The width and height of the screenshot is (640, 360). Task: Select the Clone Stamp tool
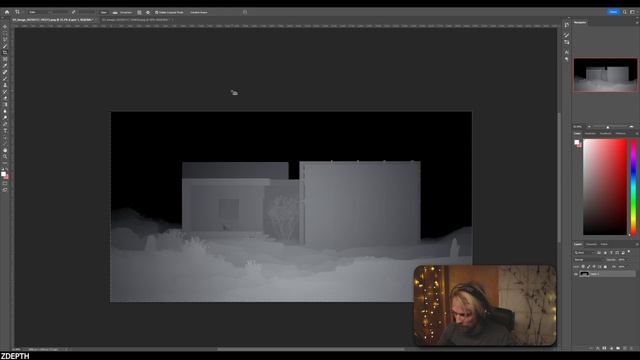click(5, 85)
